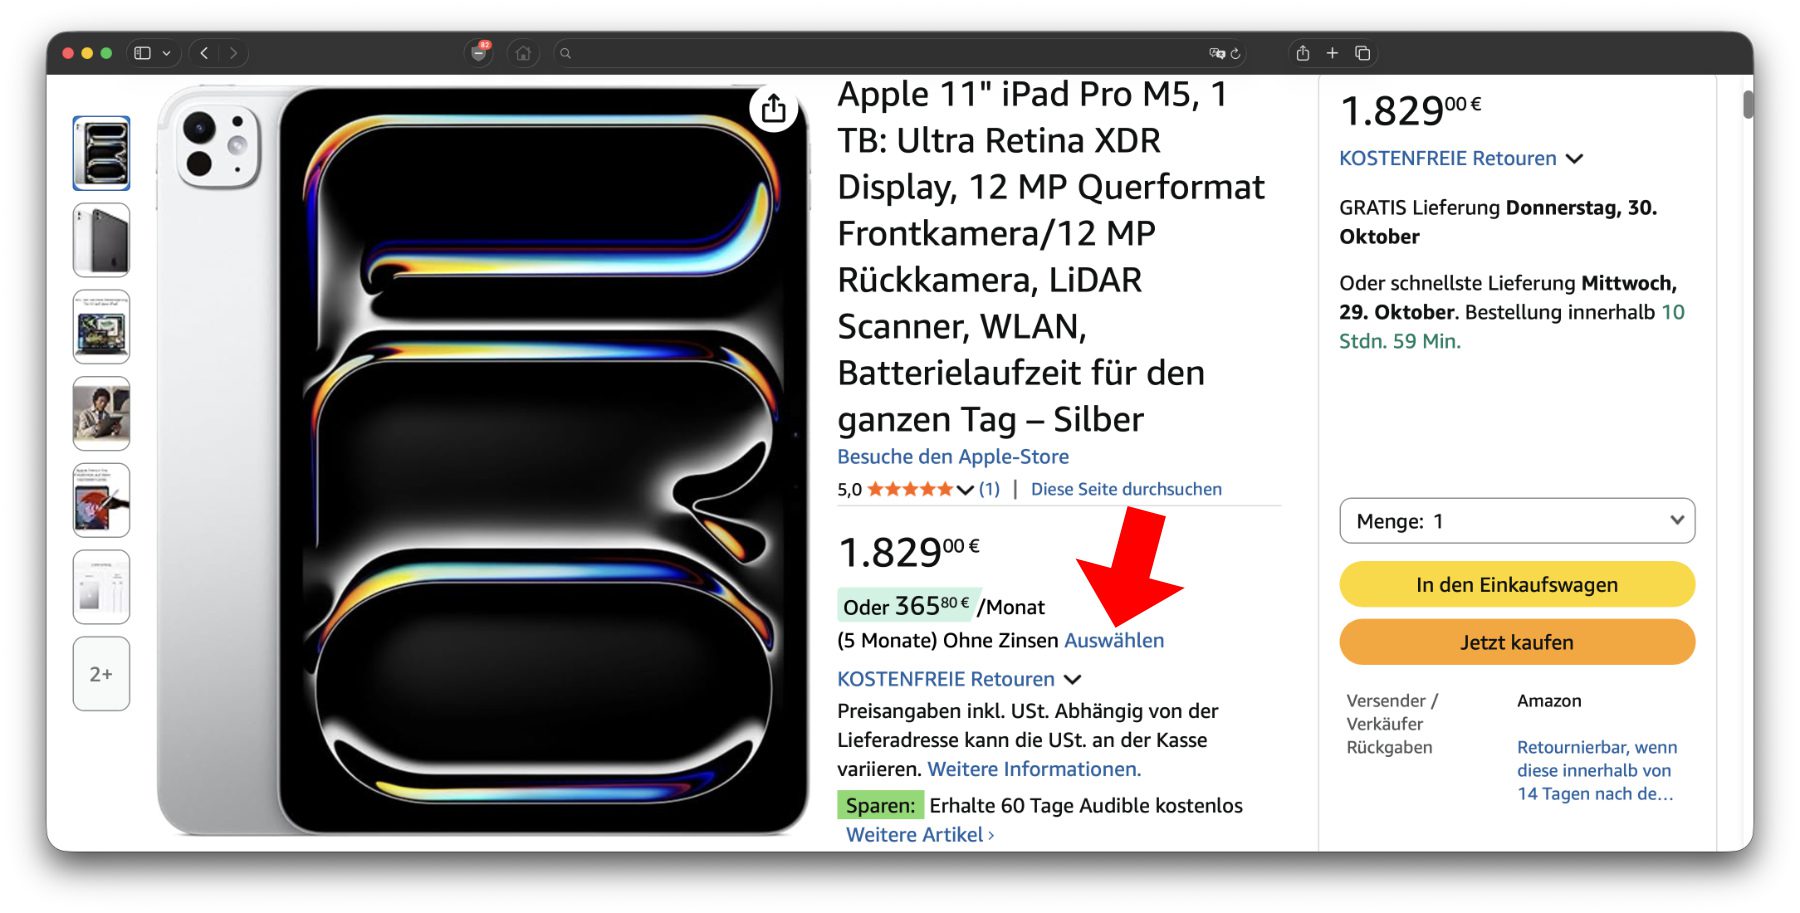Show the tab overview icon

(1362, 53)
